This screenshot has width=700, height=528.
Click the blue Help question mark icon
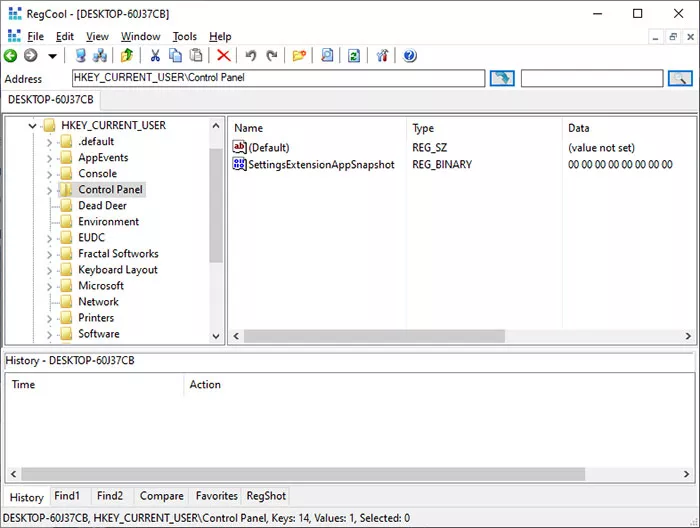point(409,56)
